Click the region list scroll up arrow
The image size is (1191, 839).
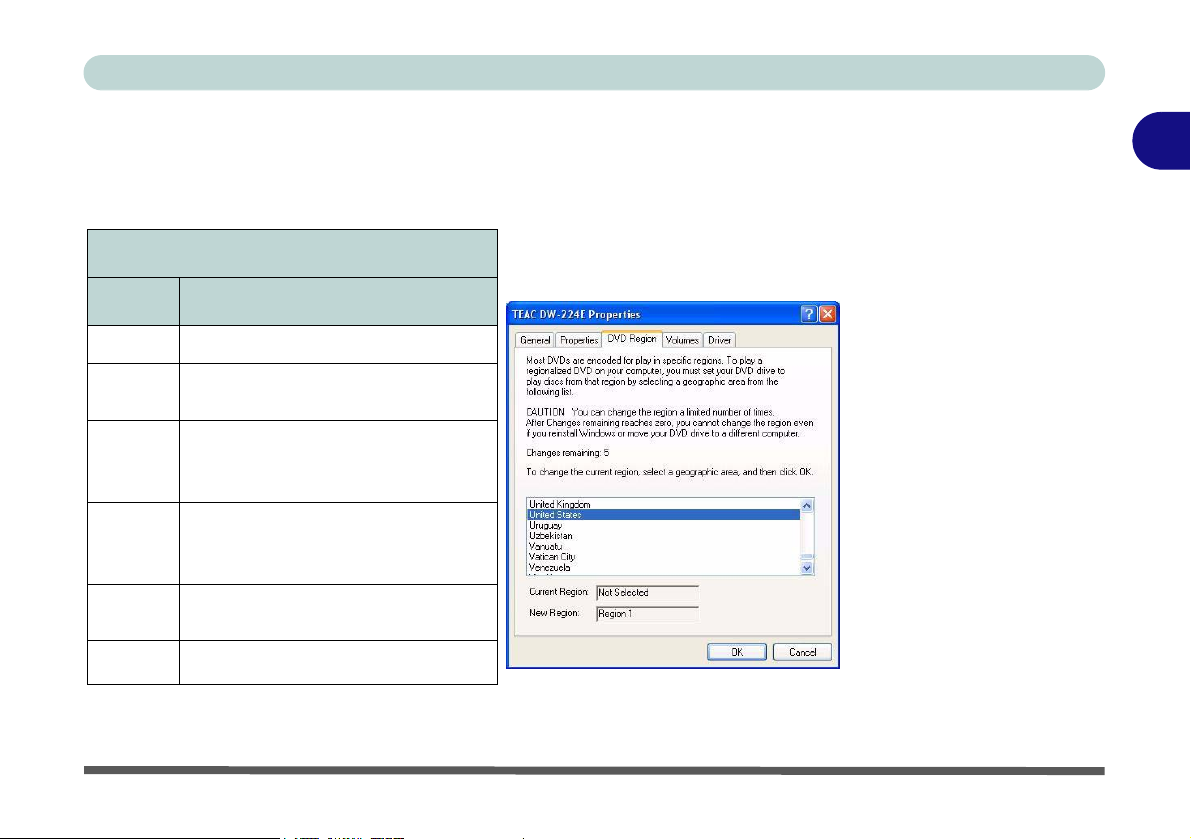(807, 506)
